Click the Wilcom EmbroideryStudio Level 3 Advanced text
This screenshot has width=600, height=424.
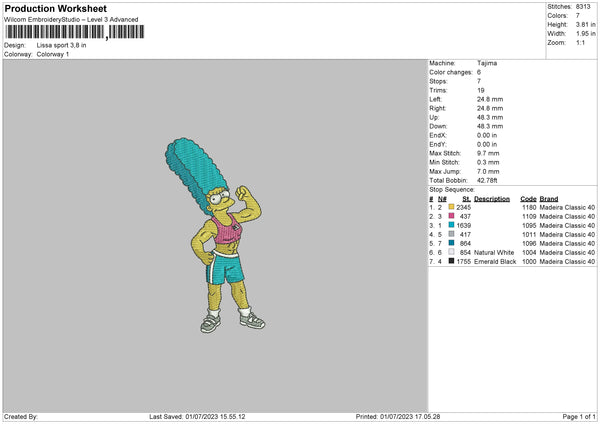tap(71, 20)
